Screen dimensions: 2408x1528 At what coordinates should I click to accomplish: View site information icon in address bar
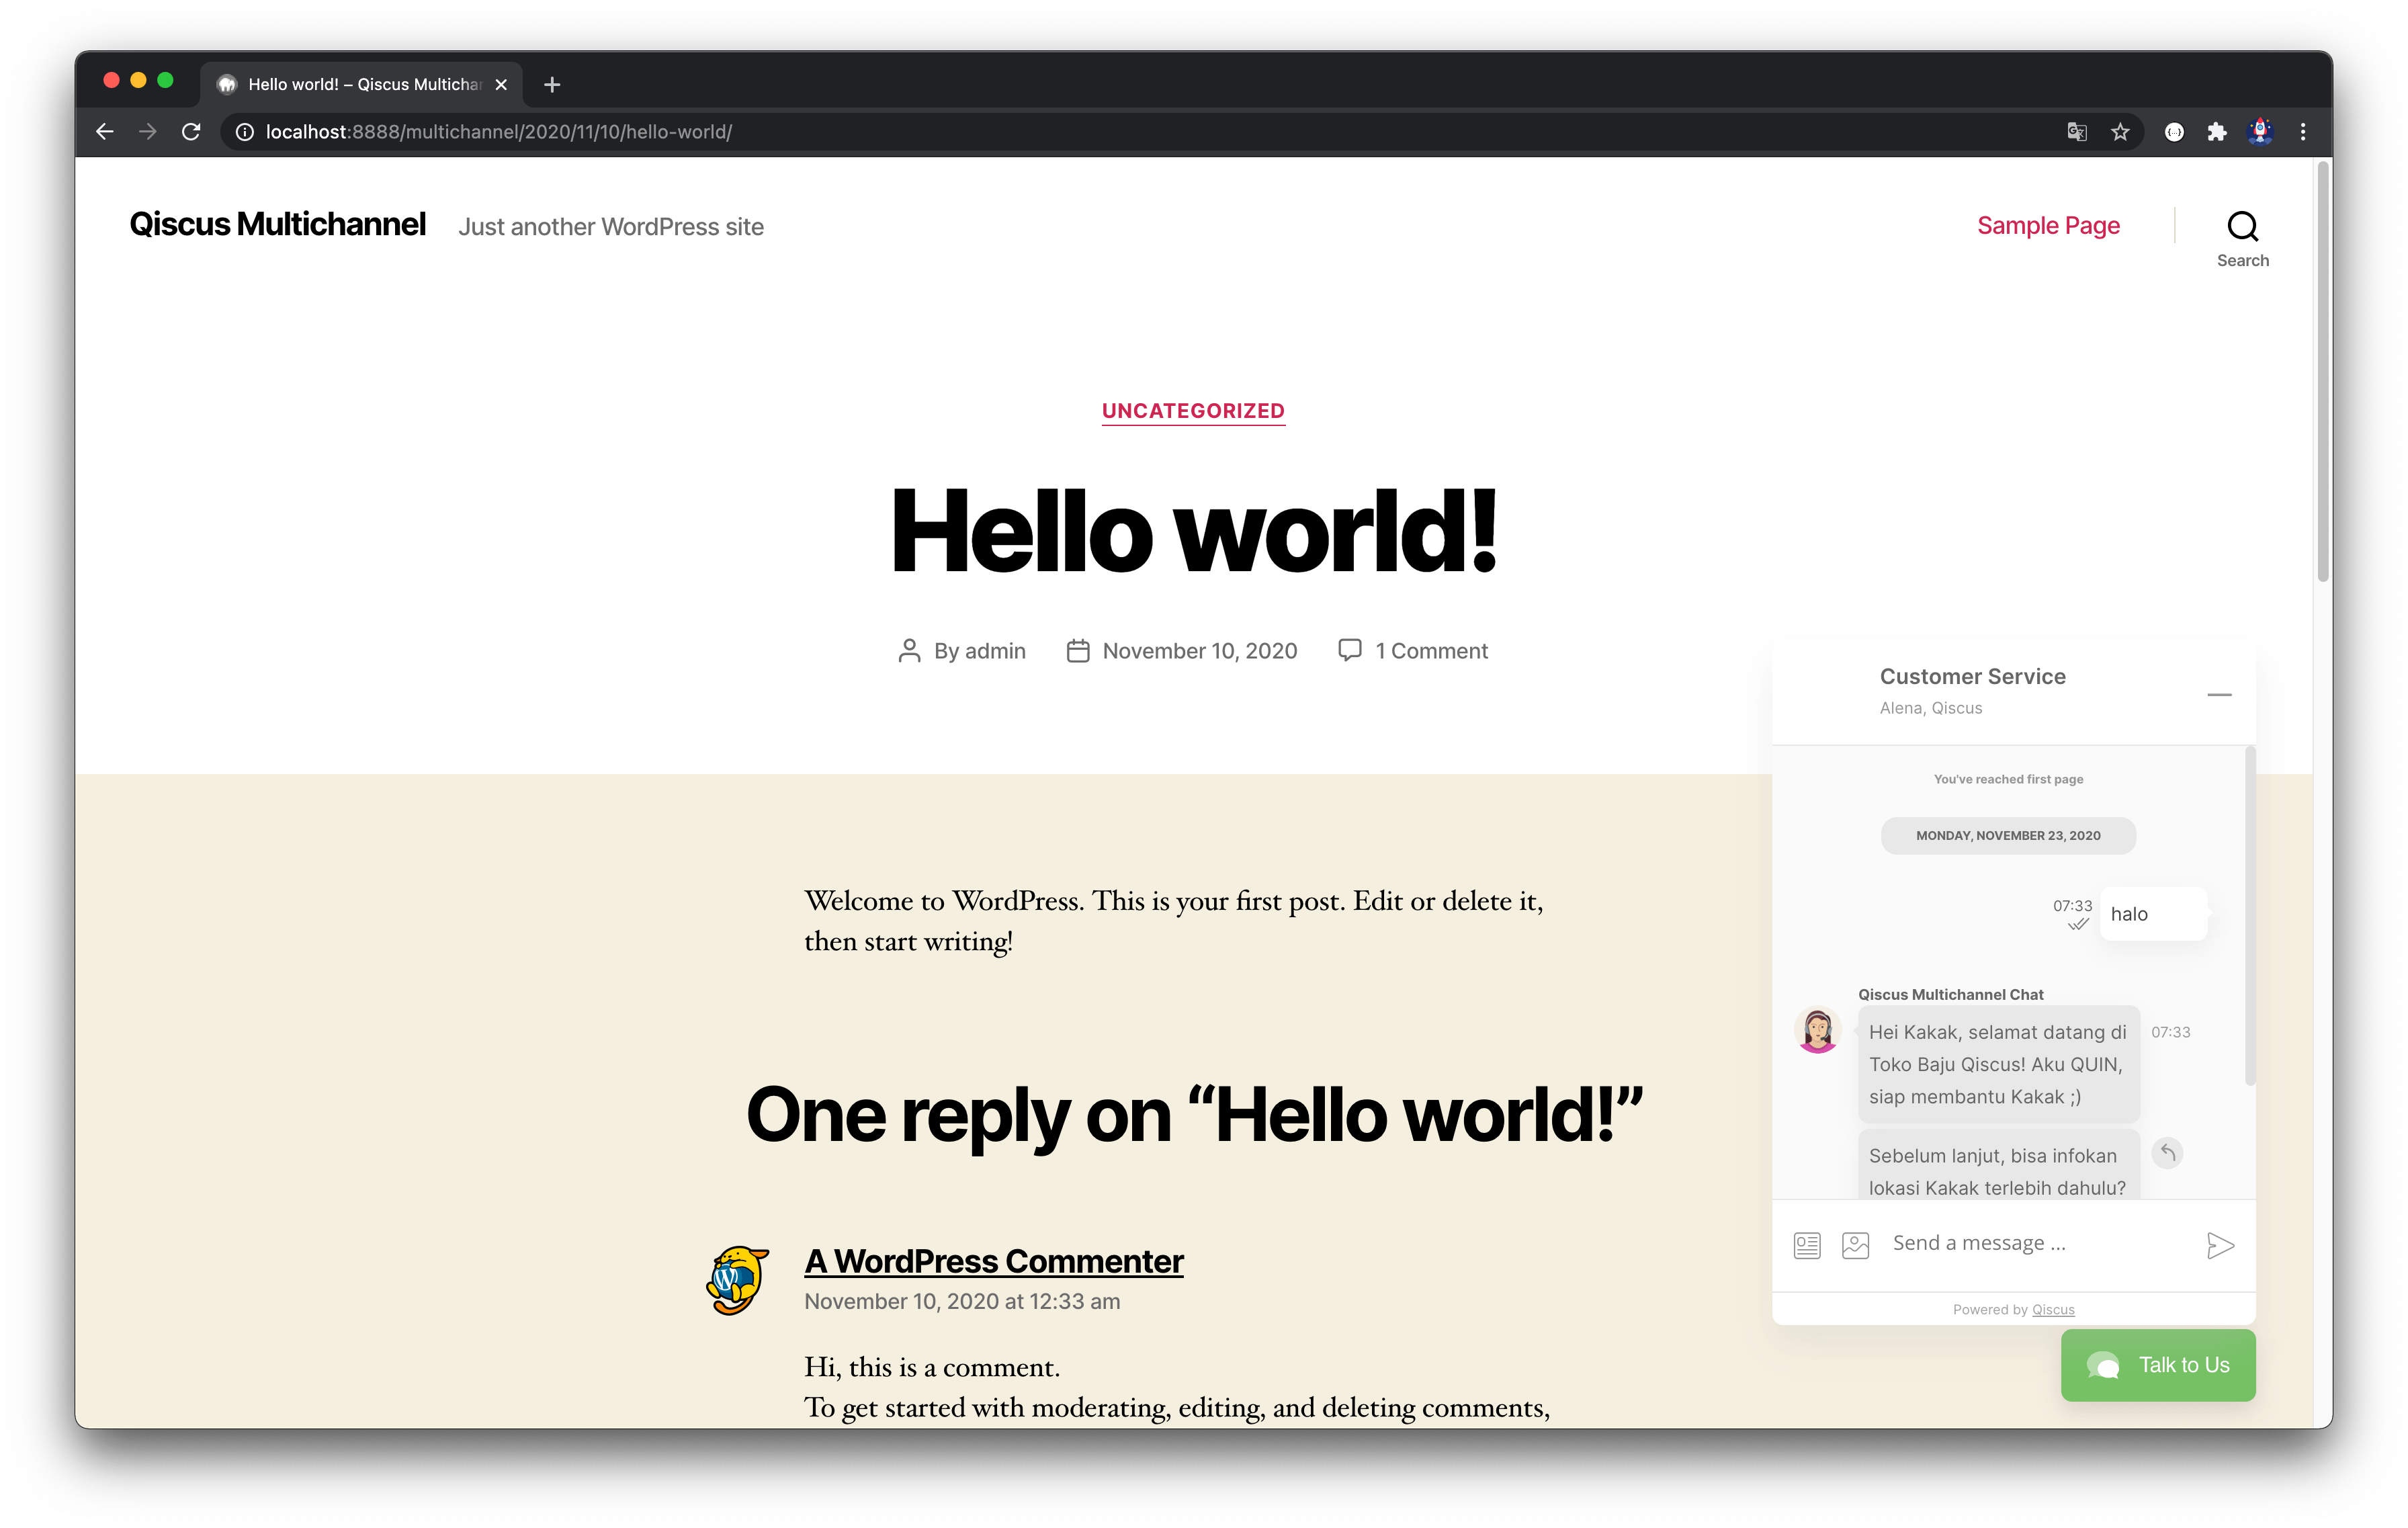point(245,132)
